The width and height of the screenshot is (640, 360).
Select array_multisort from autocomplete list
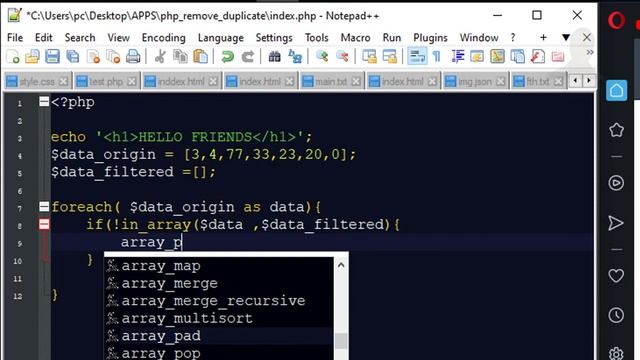click(219, 318)
